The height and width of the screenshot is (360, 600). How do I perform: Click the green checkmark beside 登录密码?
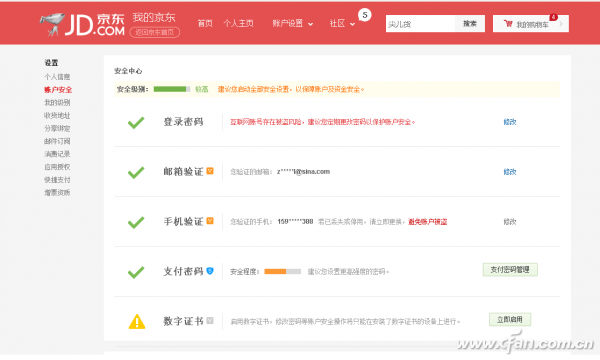click(136, 122)
